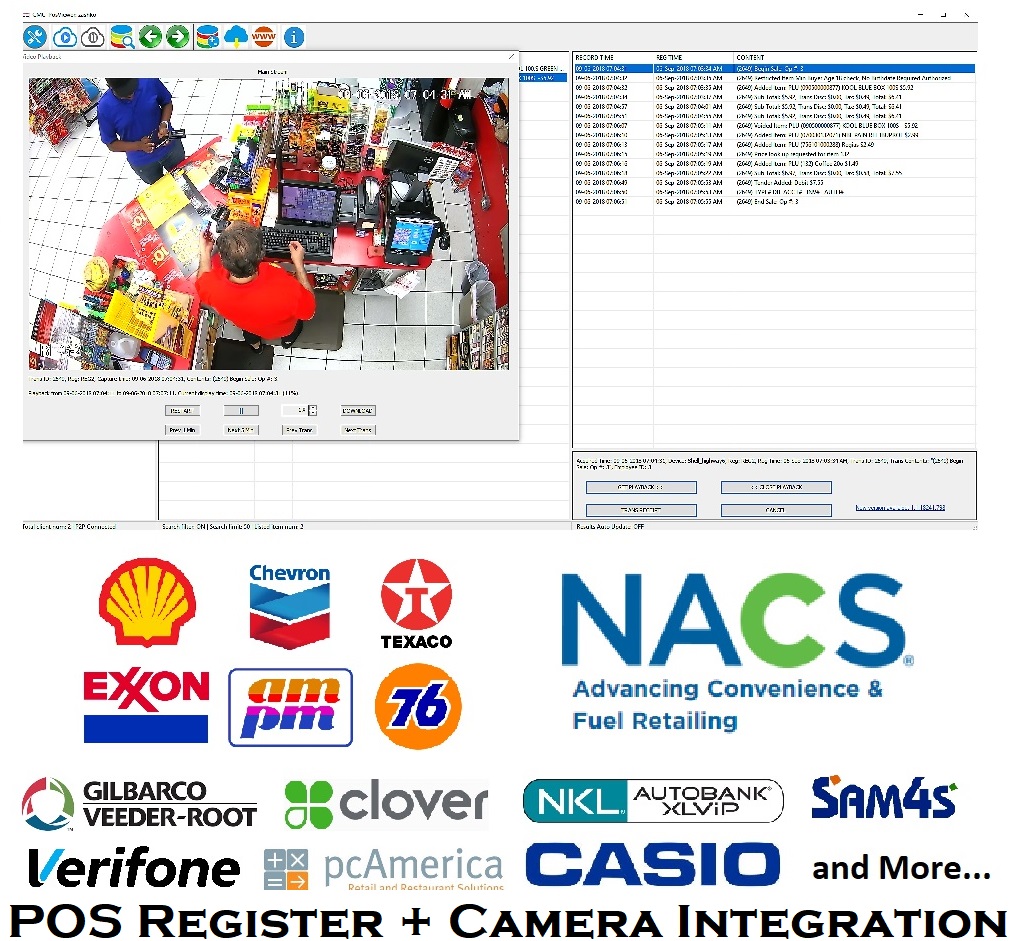Select the highlighted Begin Sale Op row

(x=774, y=68)
